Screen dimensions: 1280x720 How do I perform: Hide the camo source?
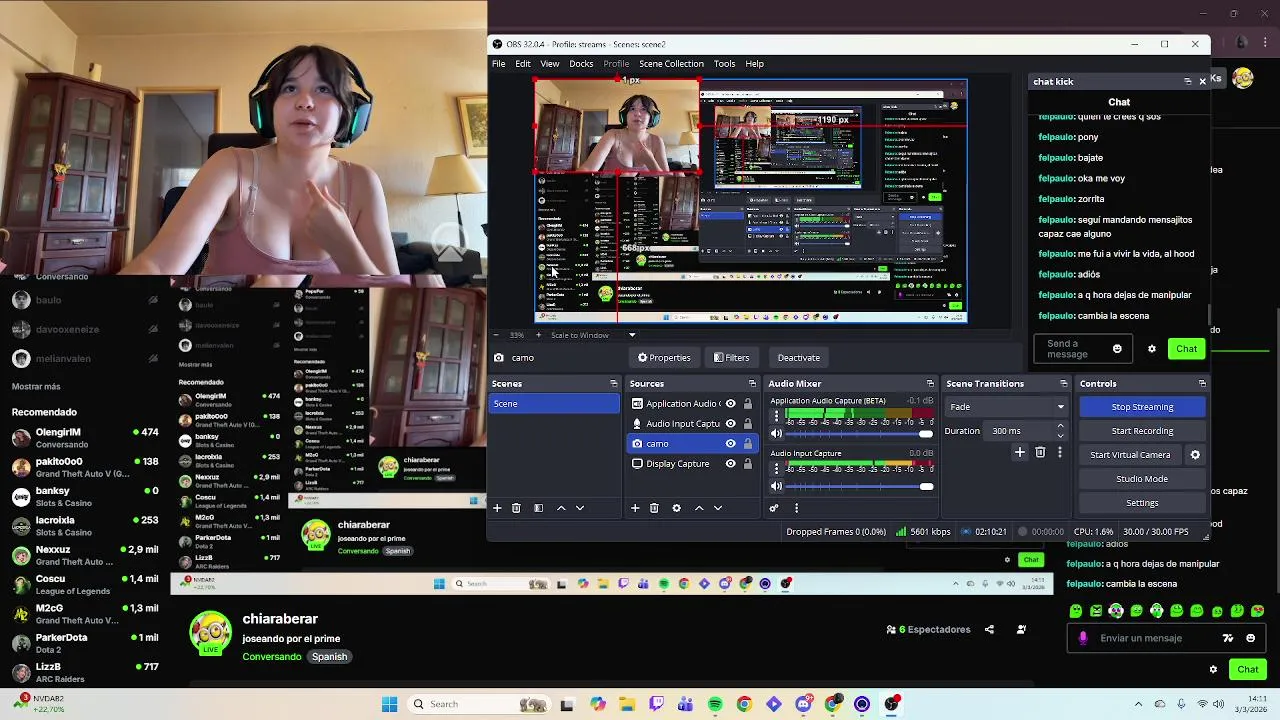(x=731, y=444)
